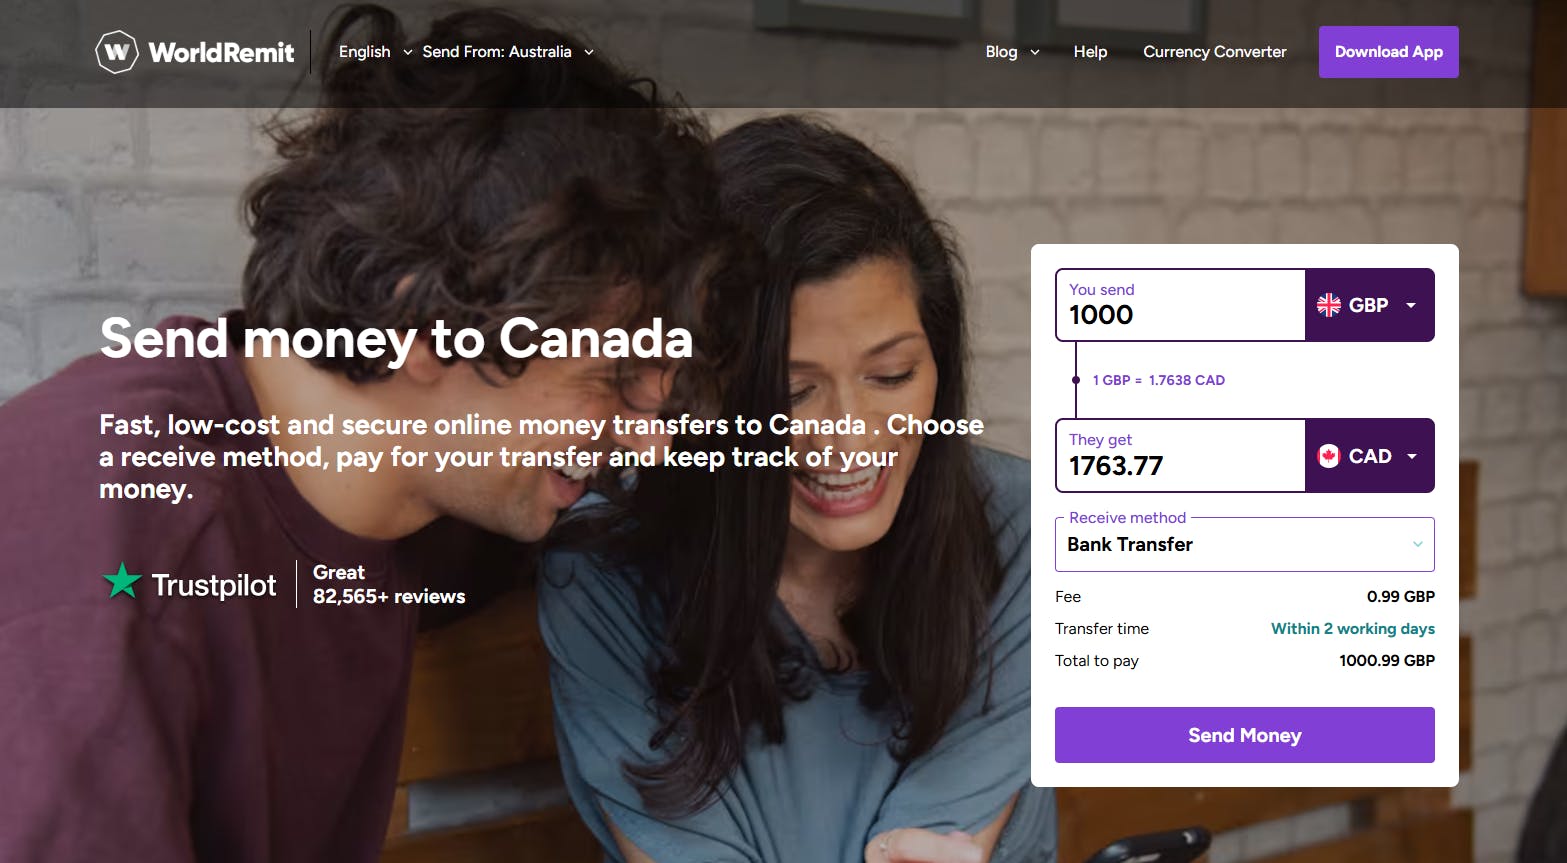Click the They get amount field

(1180, 465)
